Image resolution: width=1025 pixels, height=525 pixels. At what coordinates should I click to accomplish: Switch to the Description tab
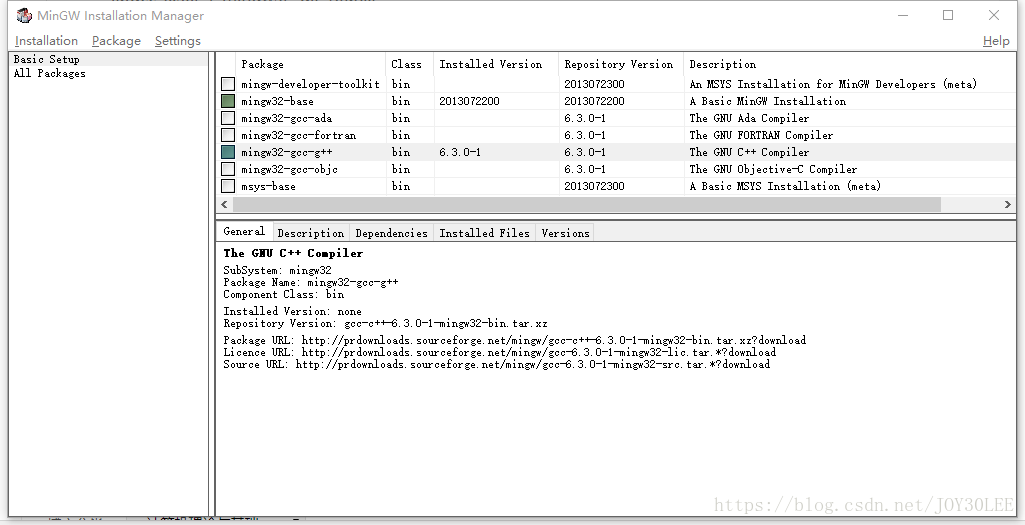pyautogui.click(x=311, y=233)
